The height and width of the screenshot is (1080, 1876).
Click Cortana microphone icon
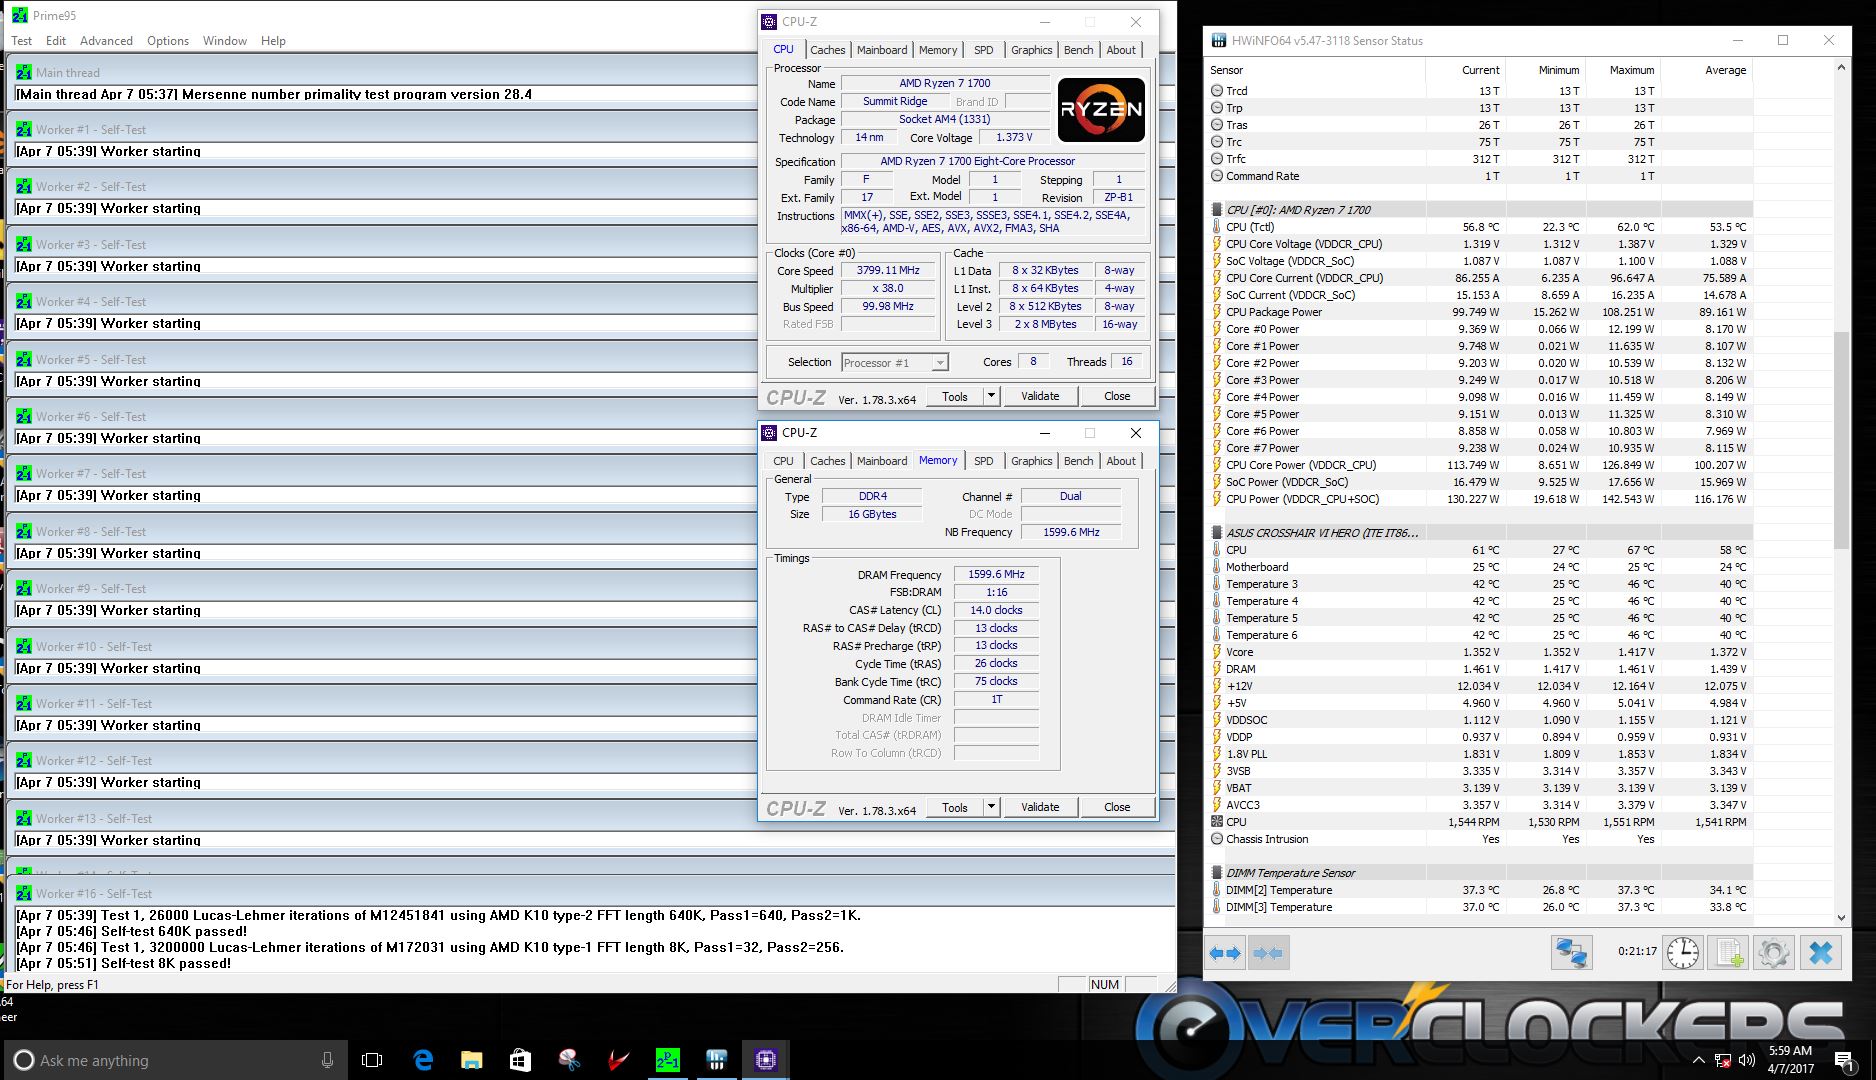[x=327, y=1060]
